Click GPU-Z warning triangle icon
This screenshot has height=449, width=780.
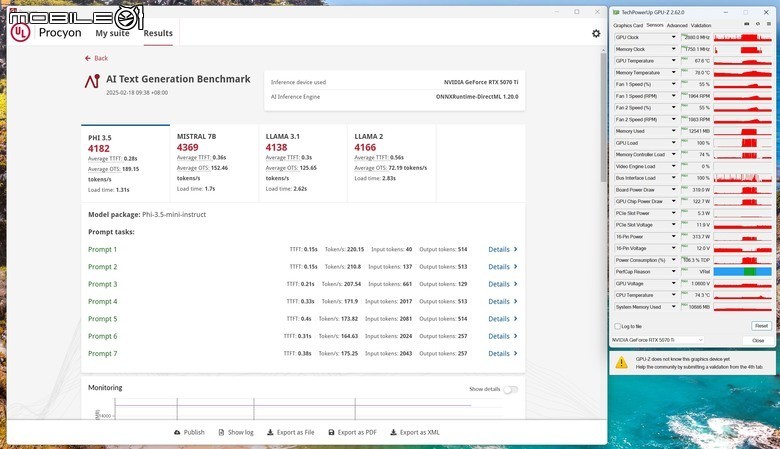point(621,362)
